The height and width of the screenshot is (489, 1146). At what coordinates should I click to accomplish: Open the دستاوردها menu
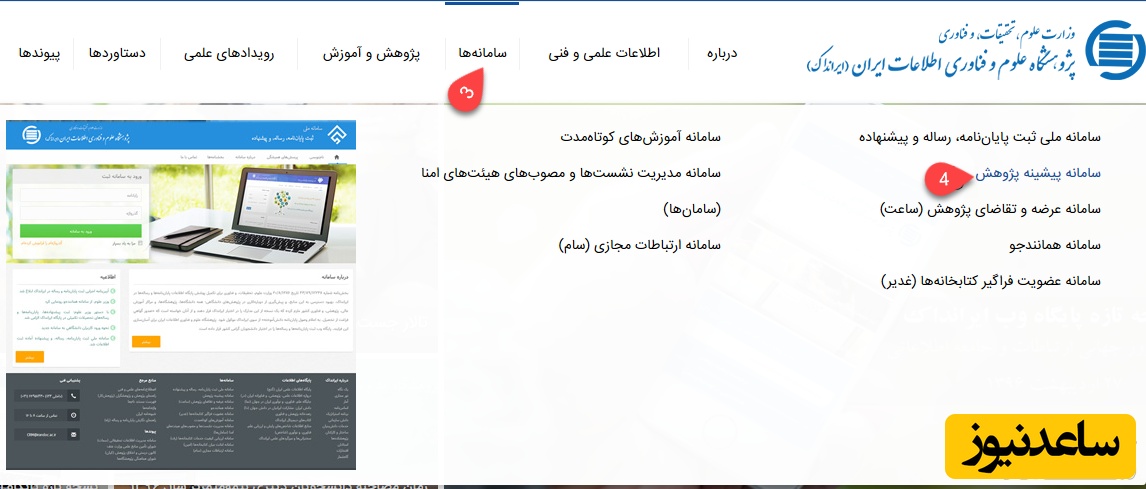click(x=117, y=53)
